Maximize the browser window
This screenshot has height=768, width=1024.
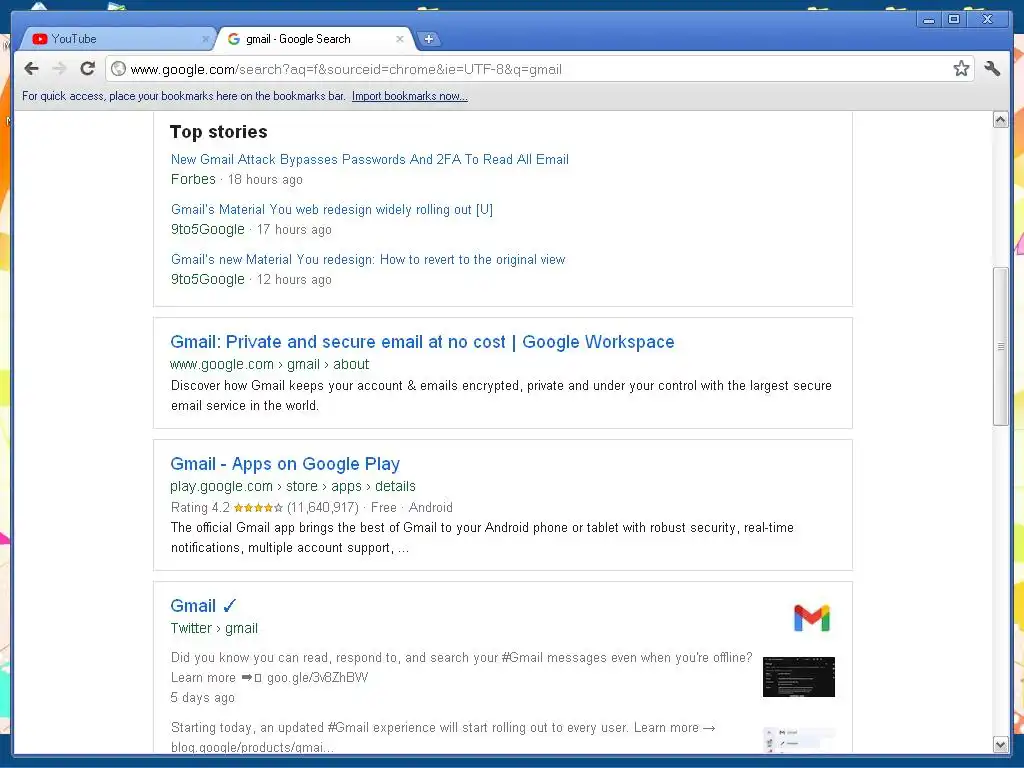tap(954, 20)
